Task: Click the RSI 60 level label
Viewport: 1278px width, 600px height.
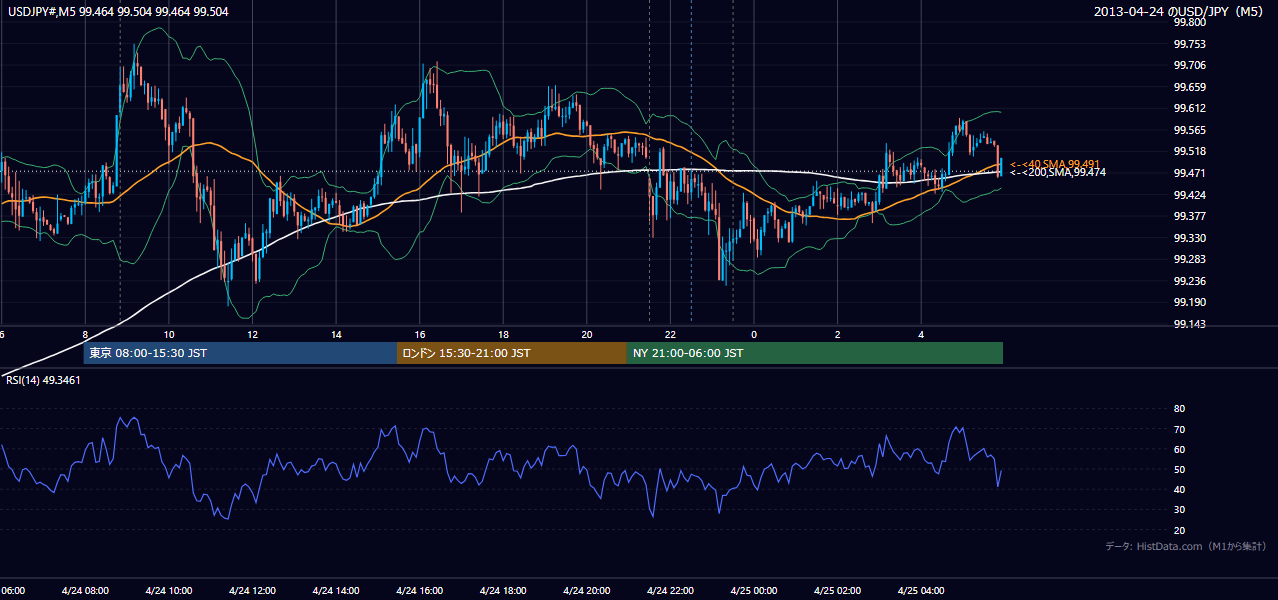Action: click(1179, 450)
